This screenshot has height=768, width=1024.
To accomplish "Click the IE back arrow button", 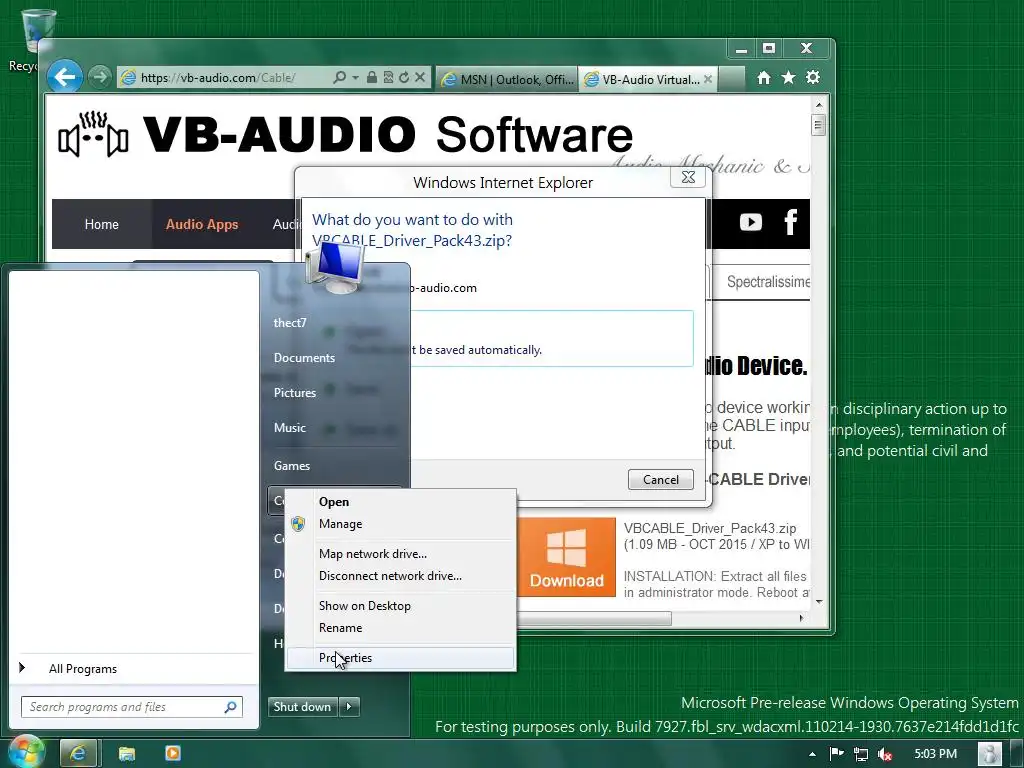I will (65, 77).
